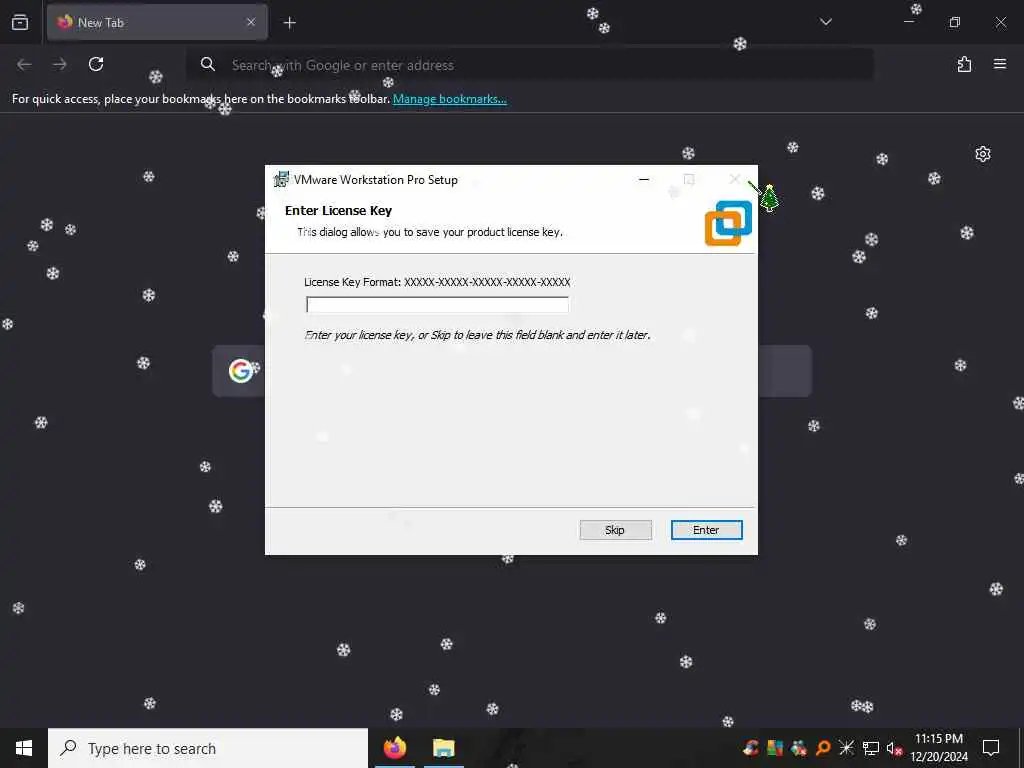Click the Enter button in VMware setup
1024x768 pixels.
[x=706, y=530]
